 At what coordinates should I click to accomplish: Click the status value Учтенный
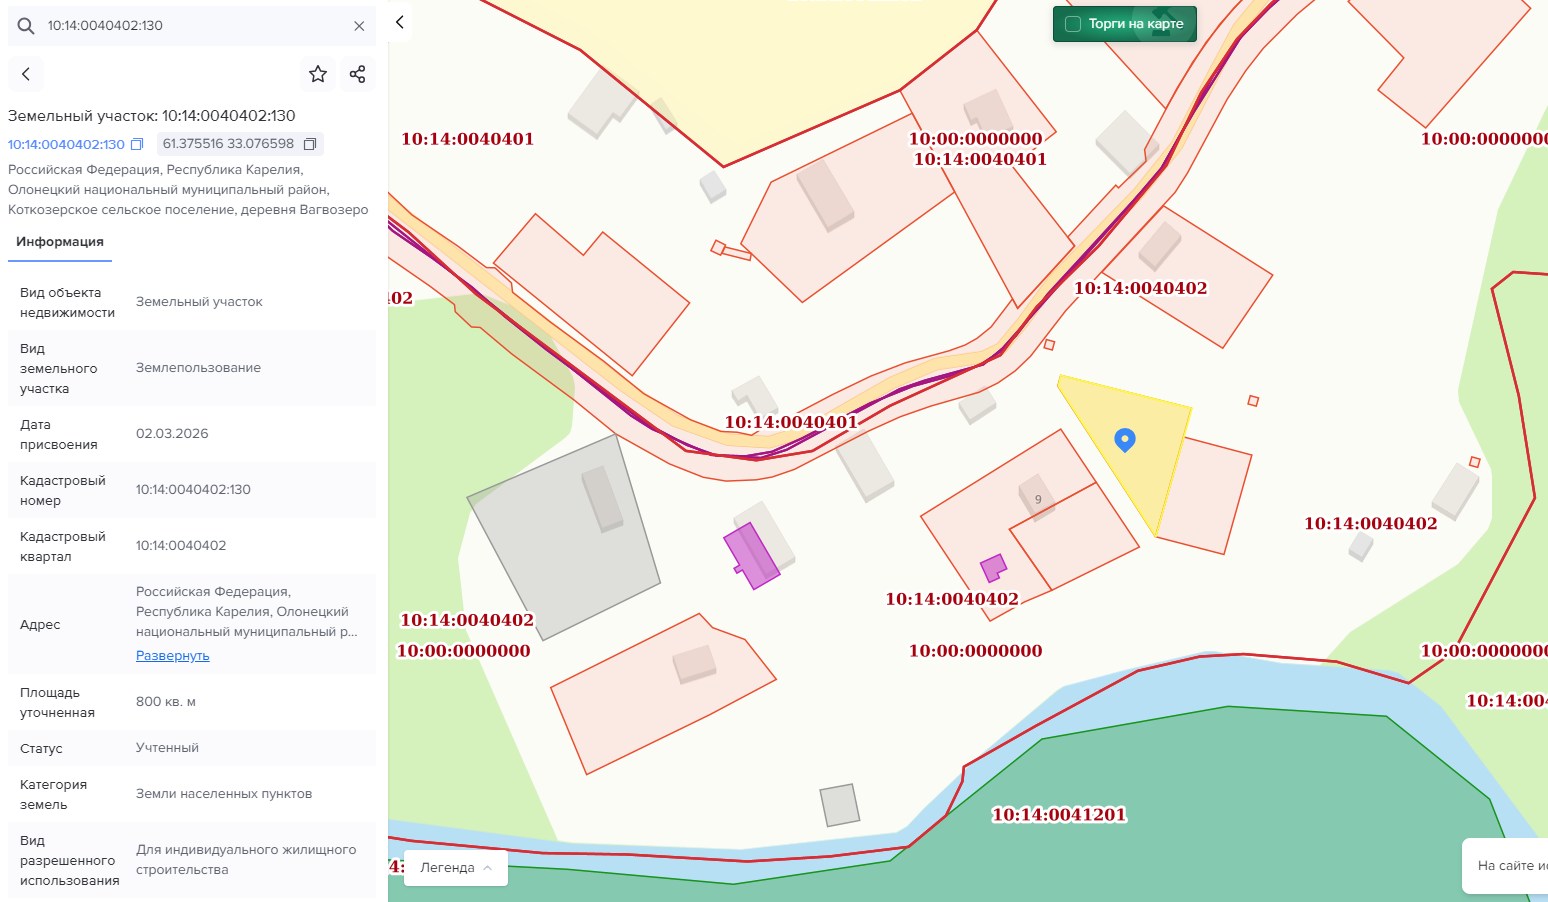167,748
